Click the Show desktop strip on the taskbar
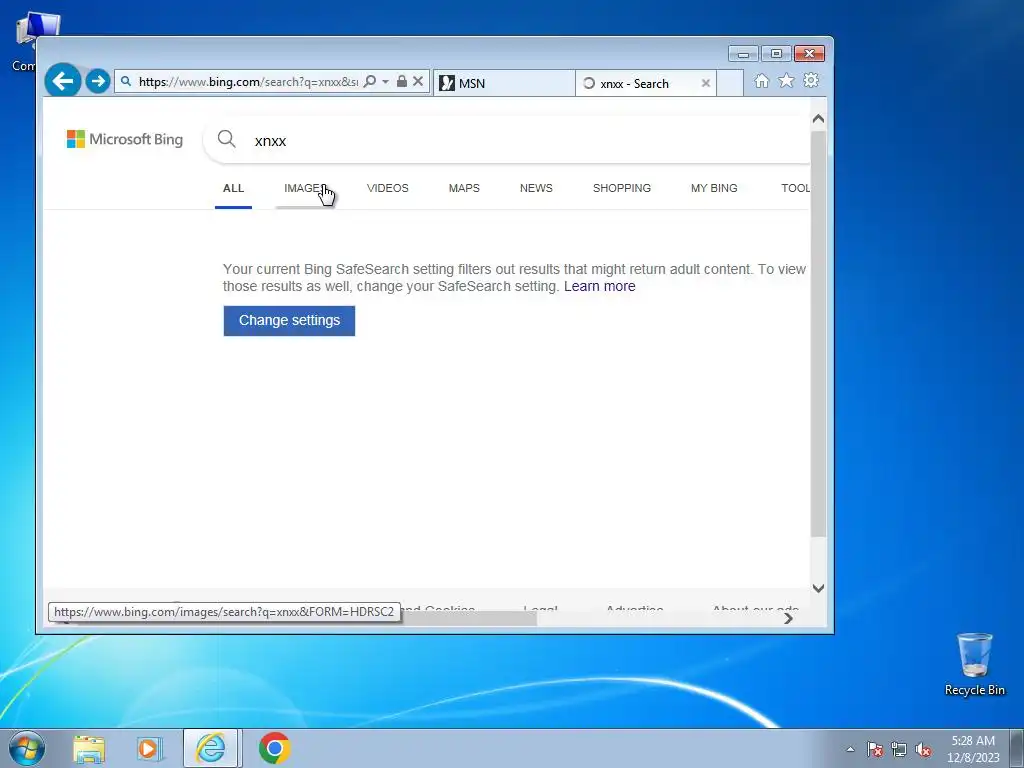The width and height of the screenshot is (1024, 768). pyautogui.click(x=1017, y=748)
